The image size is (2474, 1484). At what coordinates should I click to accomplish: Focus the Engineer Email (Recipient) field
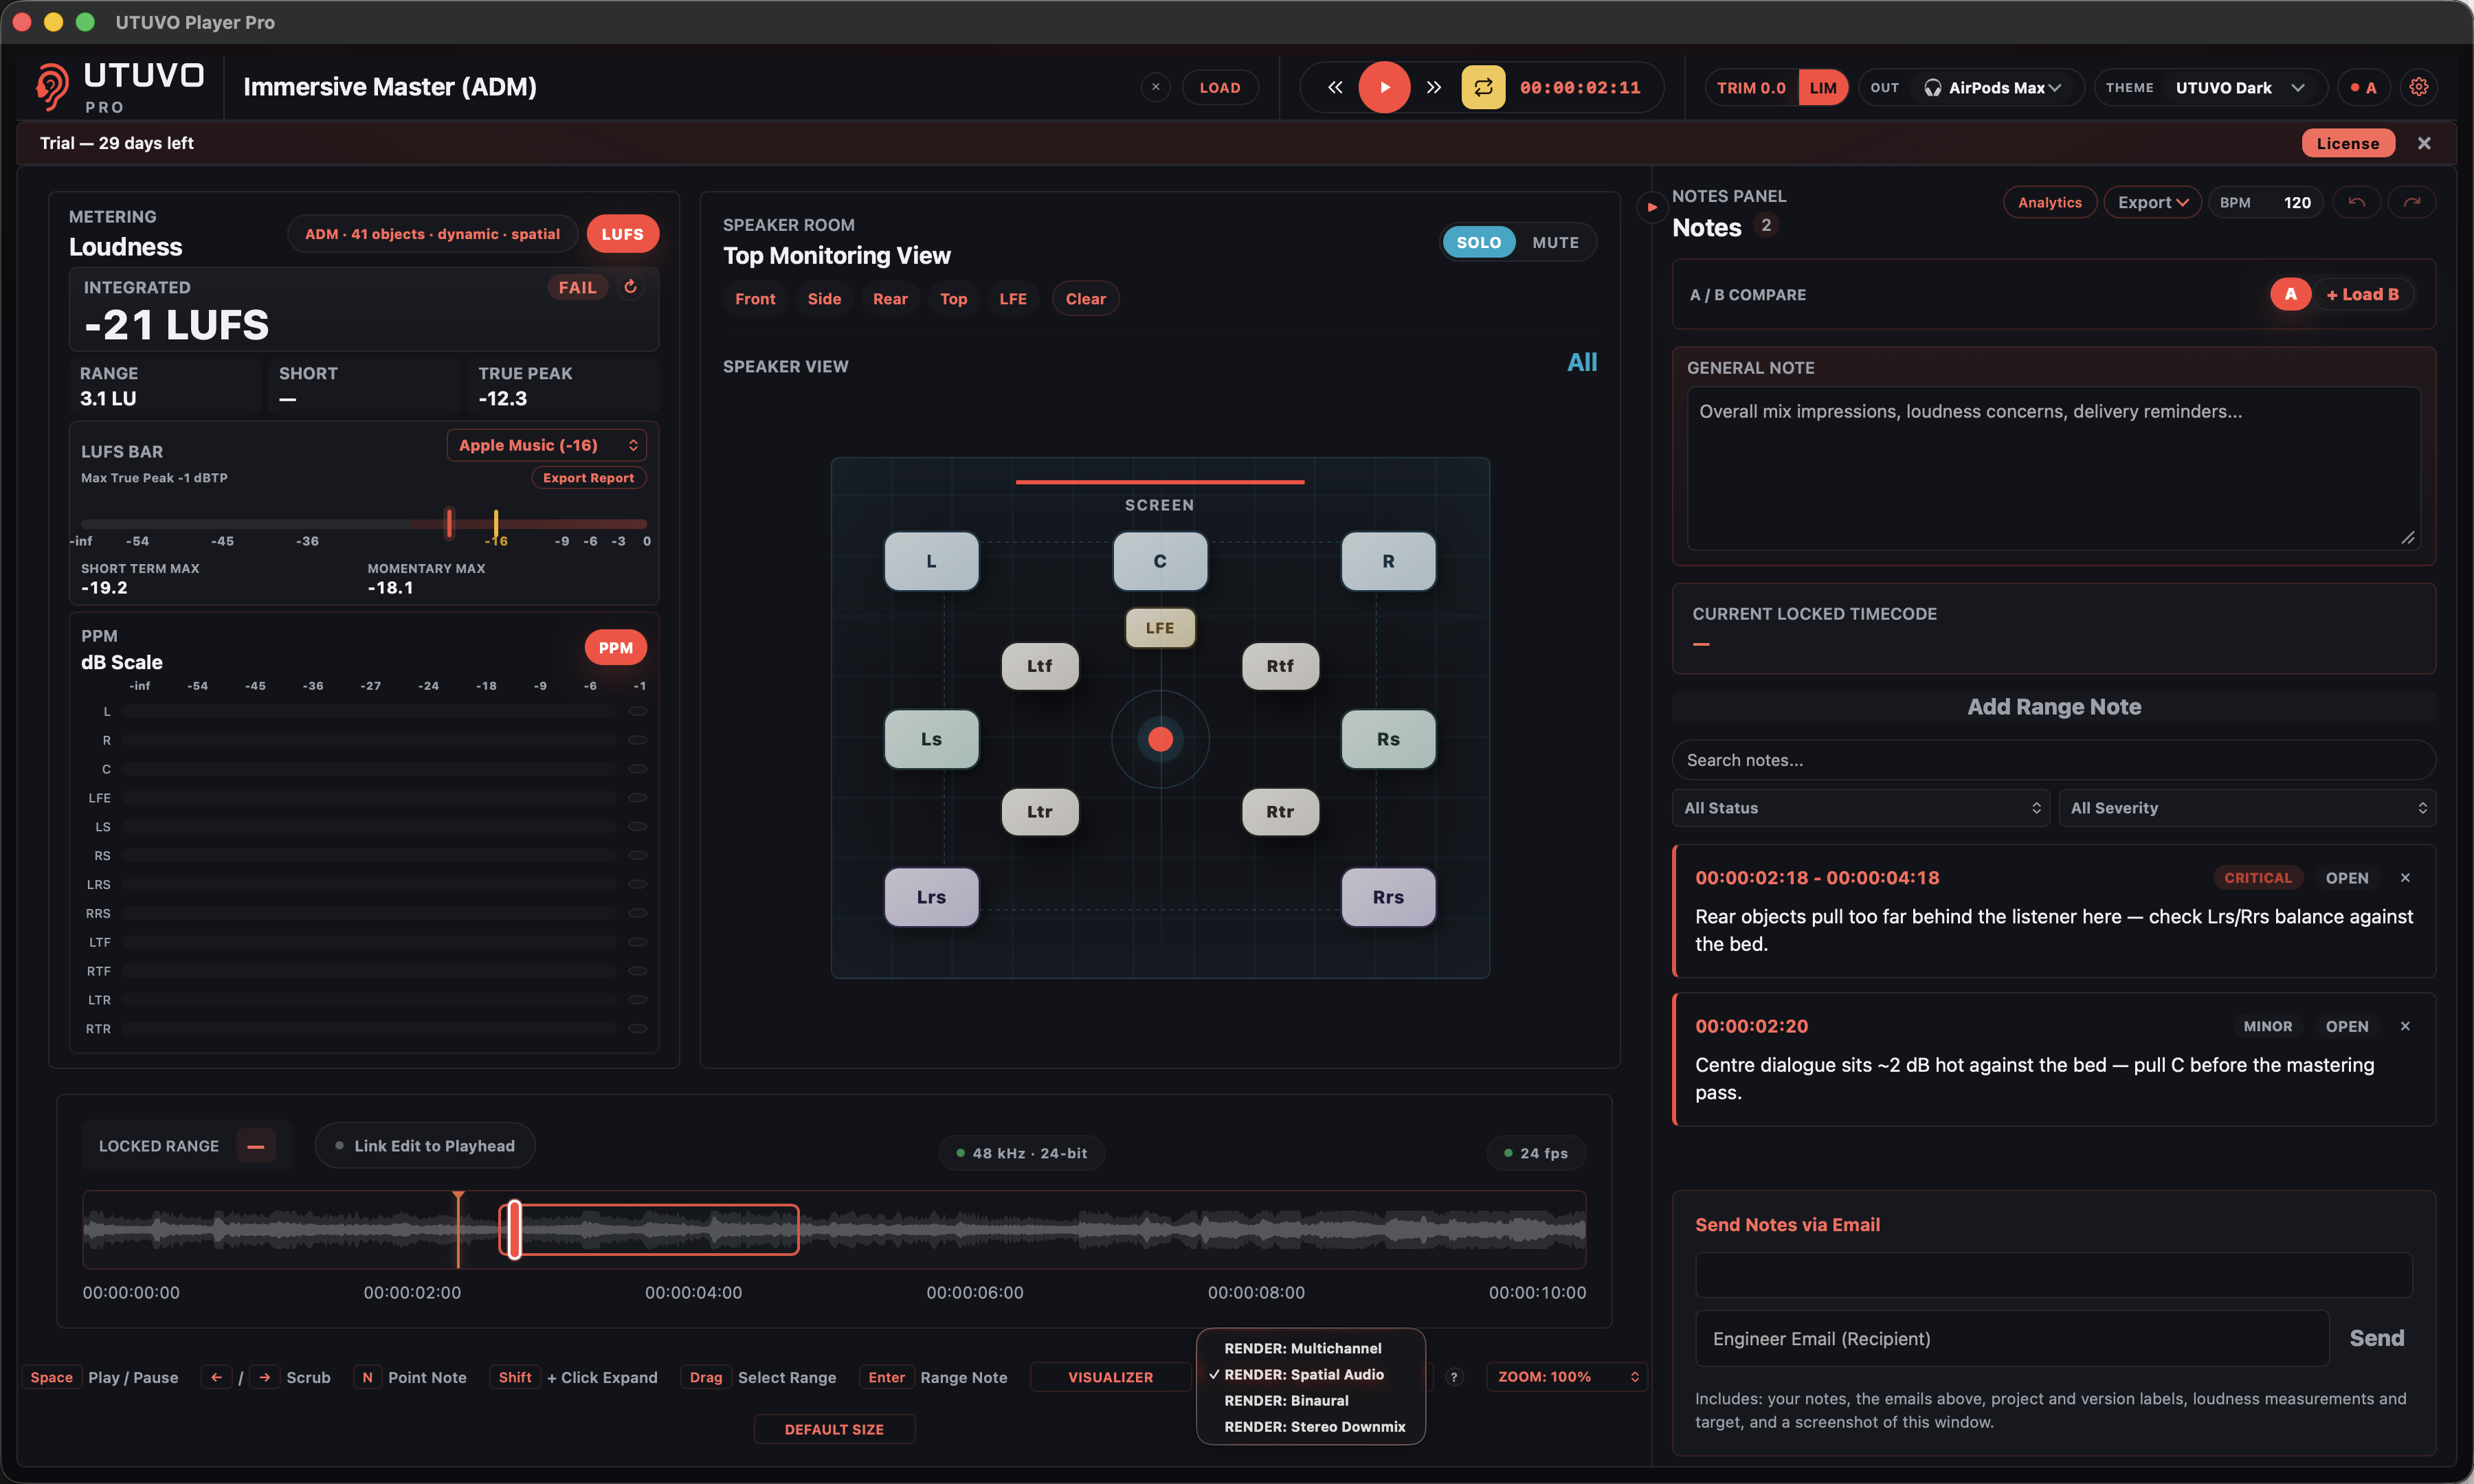click(x=2011, y=1338)
